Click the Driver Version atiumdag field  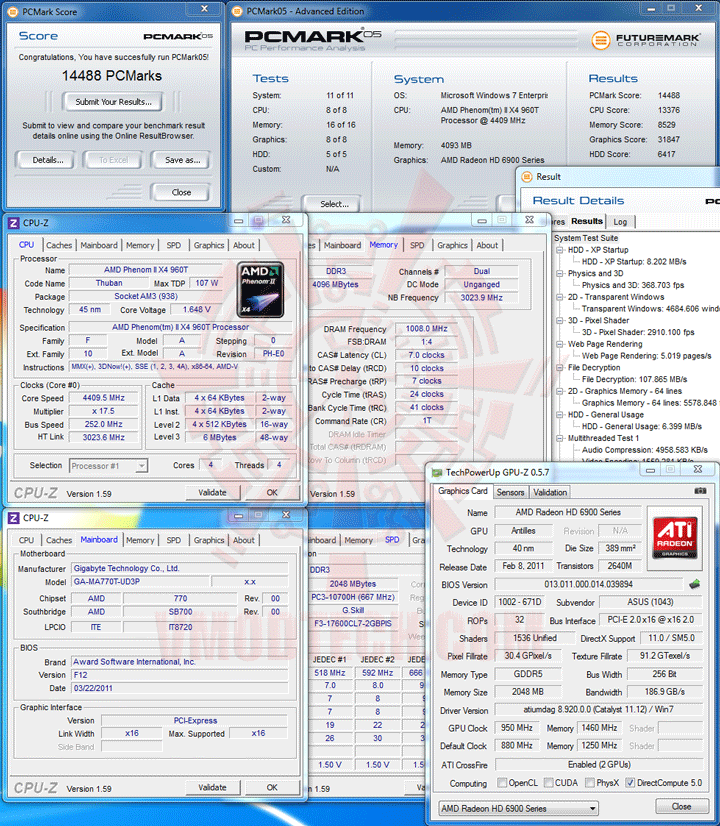(599, 710)
